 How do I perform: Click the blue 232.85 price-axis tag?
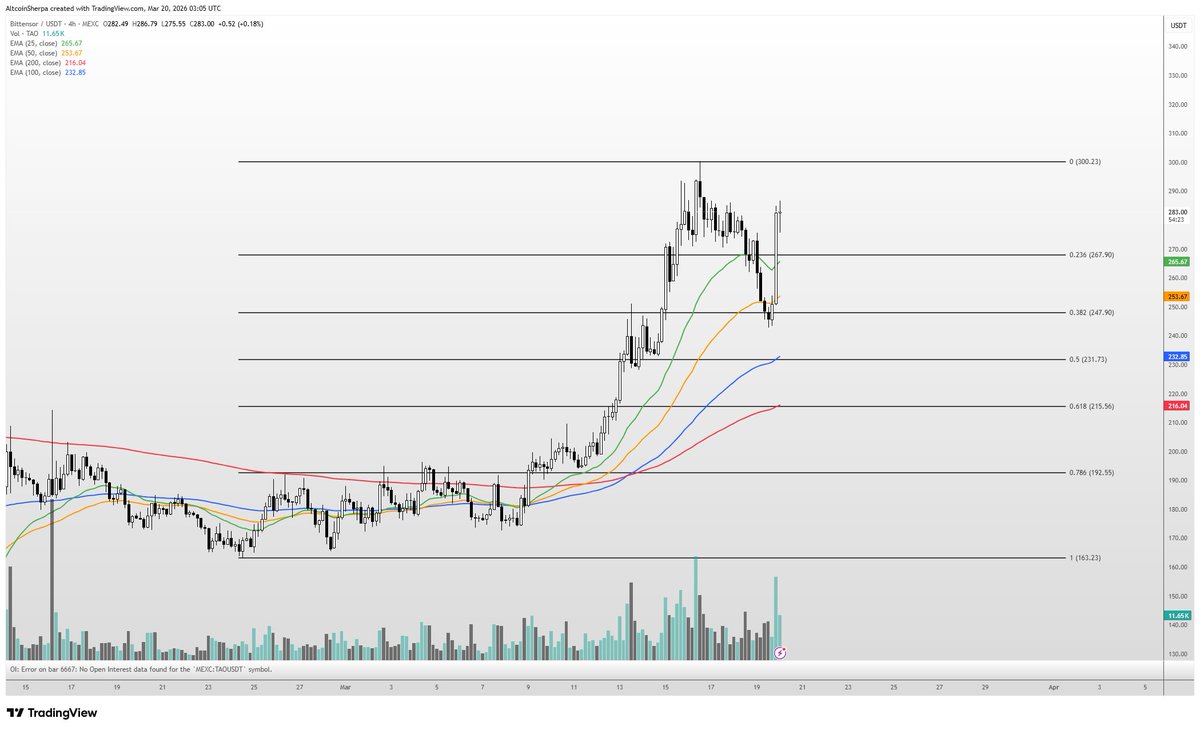(x=1177, y=357)
